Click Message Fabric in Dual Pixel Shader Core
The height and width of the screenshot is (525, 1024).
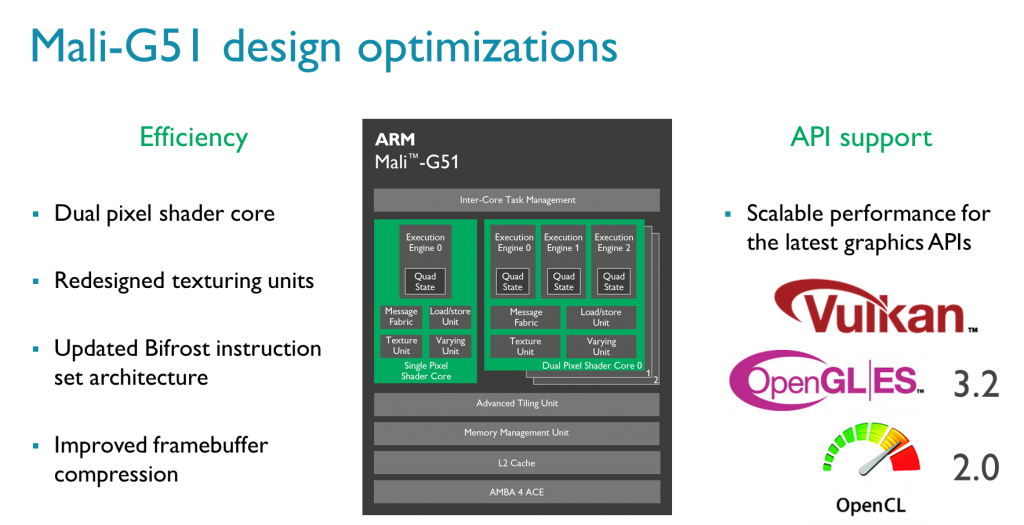pyautogui.click(x=525, y=317)
